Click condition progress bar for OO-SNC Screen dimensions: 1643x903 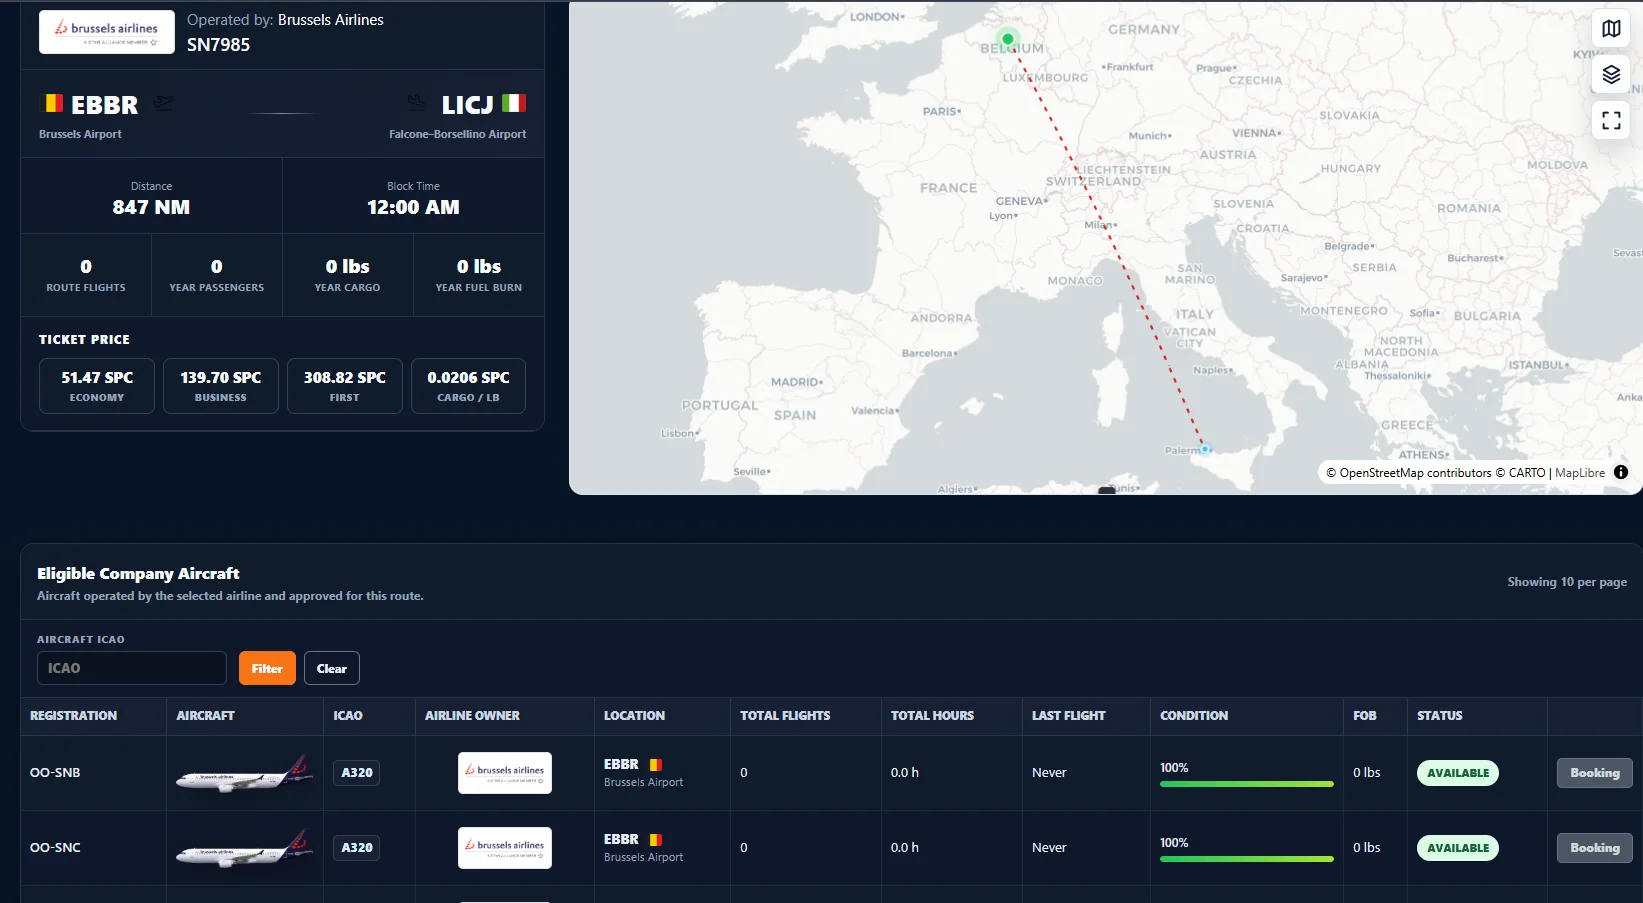click(1247, 859)
